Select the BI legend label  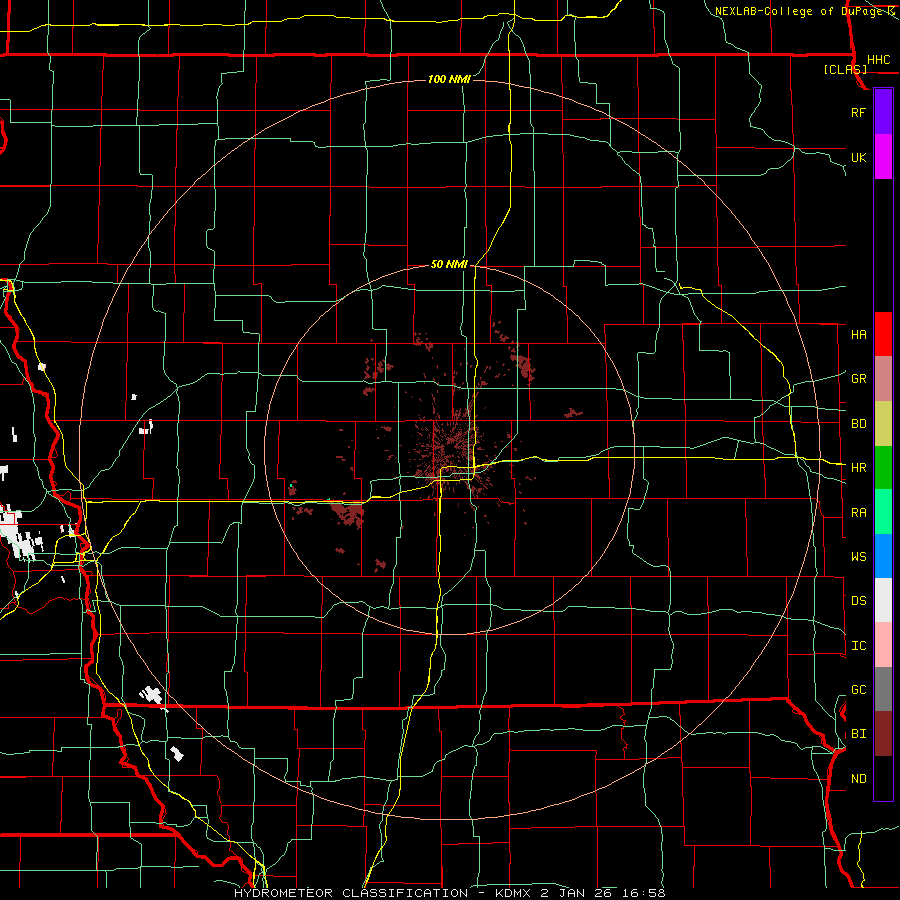click(x=858, y=734)
